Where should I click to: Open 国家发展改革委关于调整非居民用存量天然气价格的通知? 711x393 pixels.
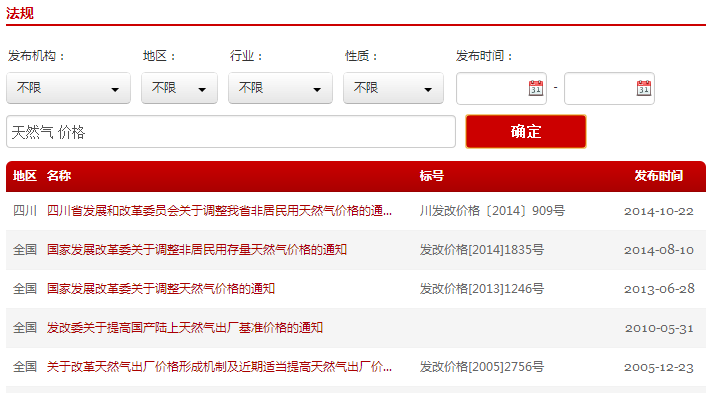pyautogui.click(x=197, y=250)
